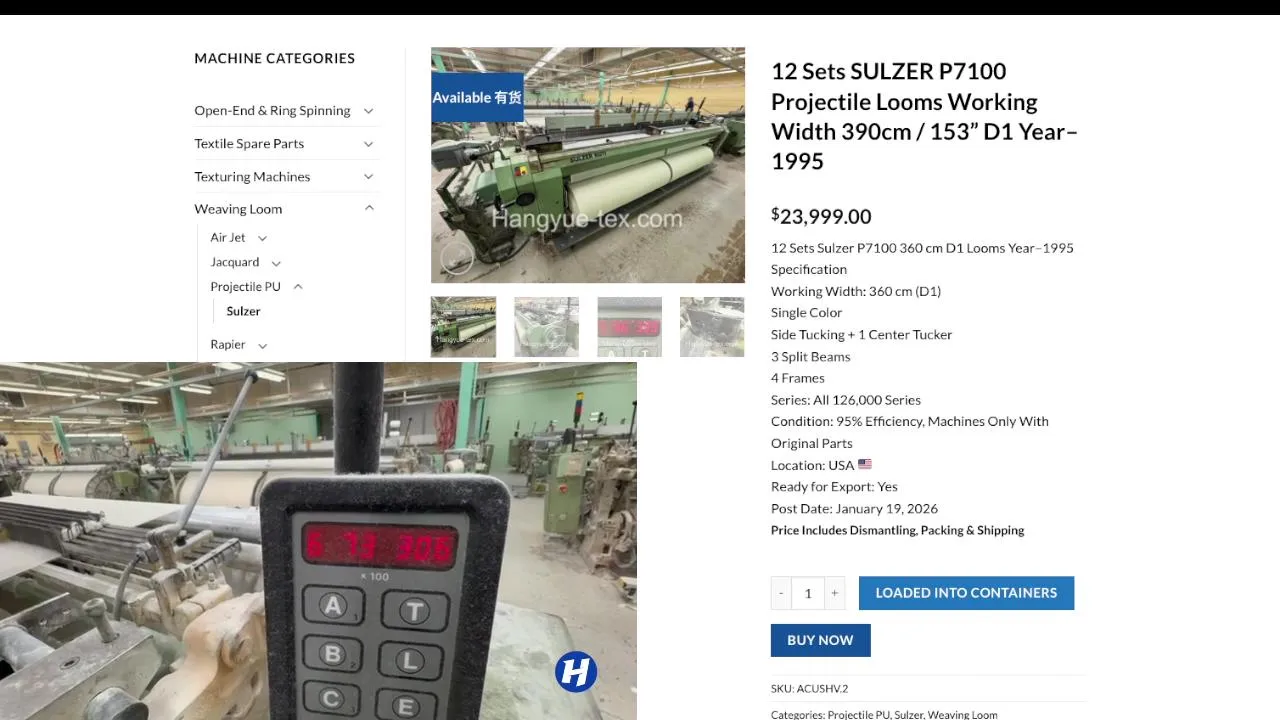Expand the Air Jet subcategory
Image resolution: width=1280 pixels, height=720 pixels.
point(262,238)
